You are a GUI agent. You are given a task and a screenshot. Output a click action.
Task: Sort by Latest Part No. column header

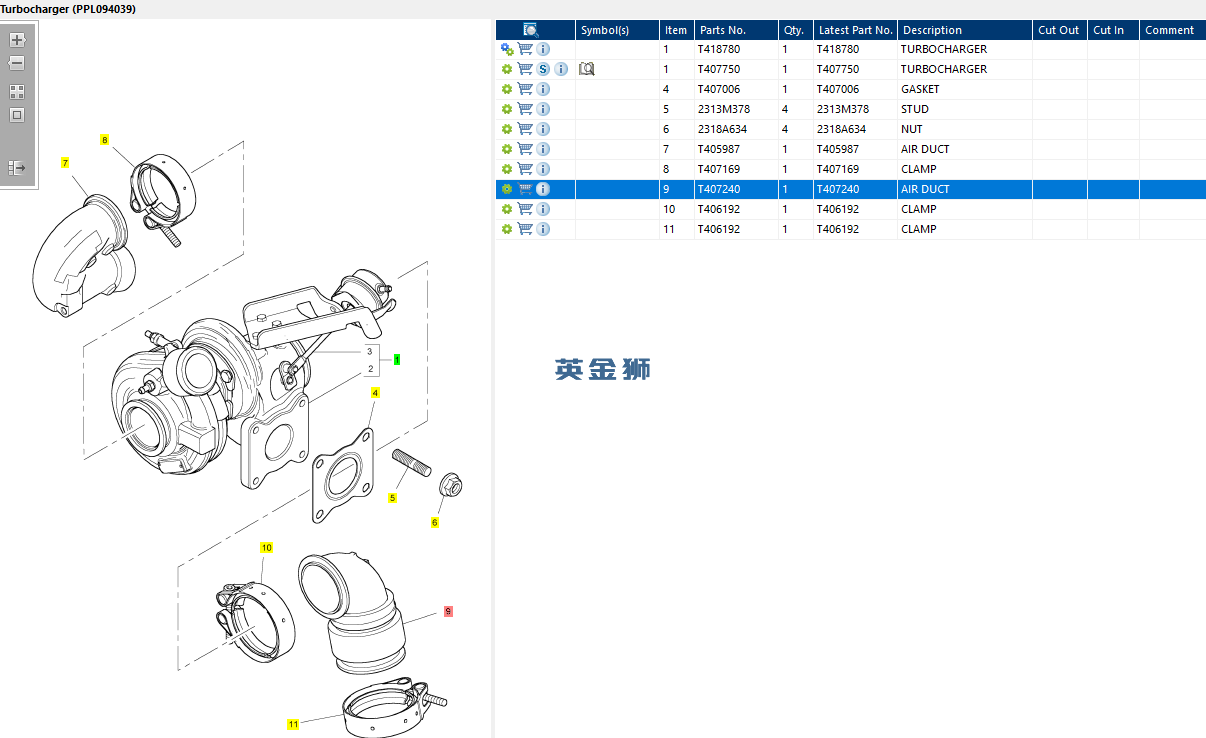click(x=855, y=30)
